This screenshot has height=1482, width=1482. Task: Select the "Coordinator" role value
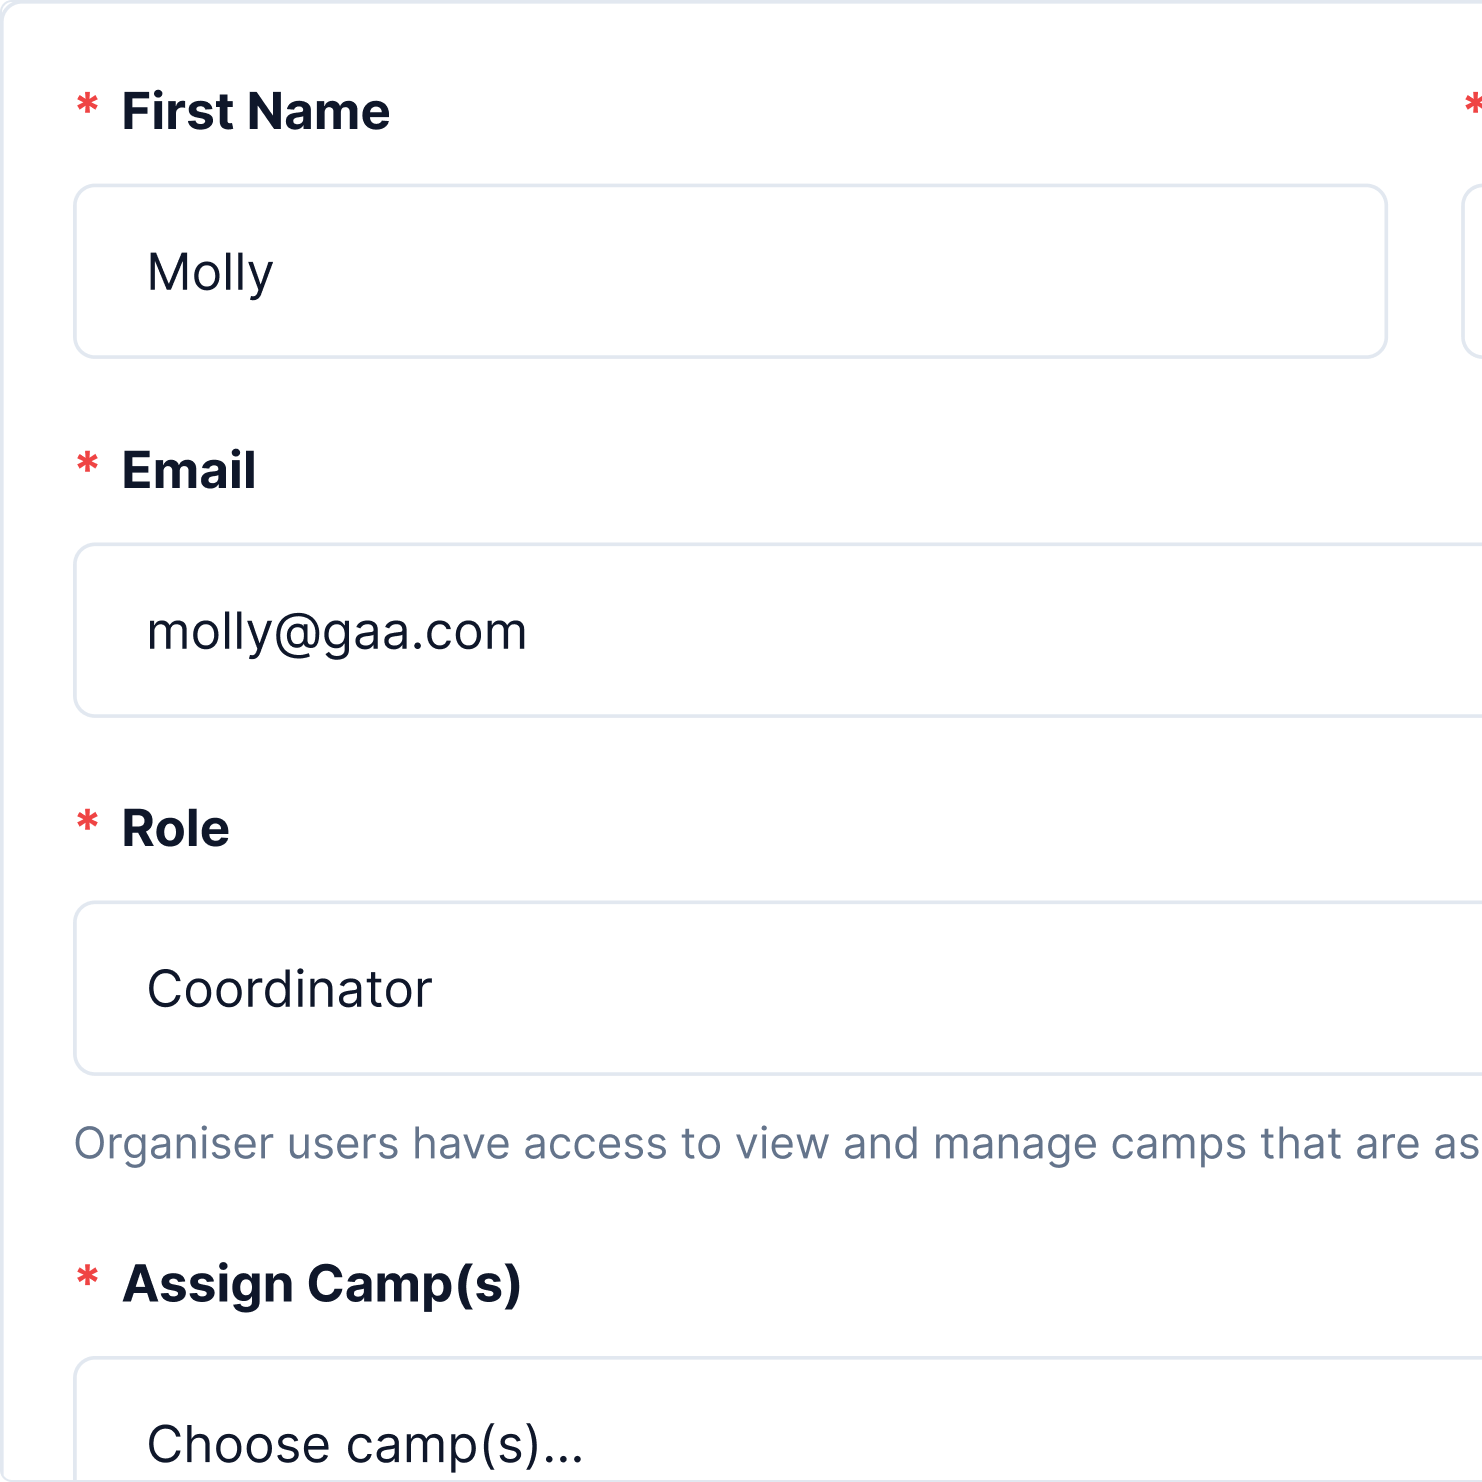tap(289, 989)
